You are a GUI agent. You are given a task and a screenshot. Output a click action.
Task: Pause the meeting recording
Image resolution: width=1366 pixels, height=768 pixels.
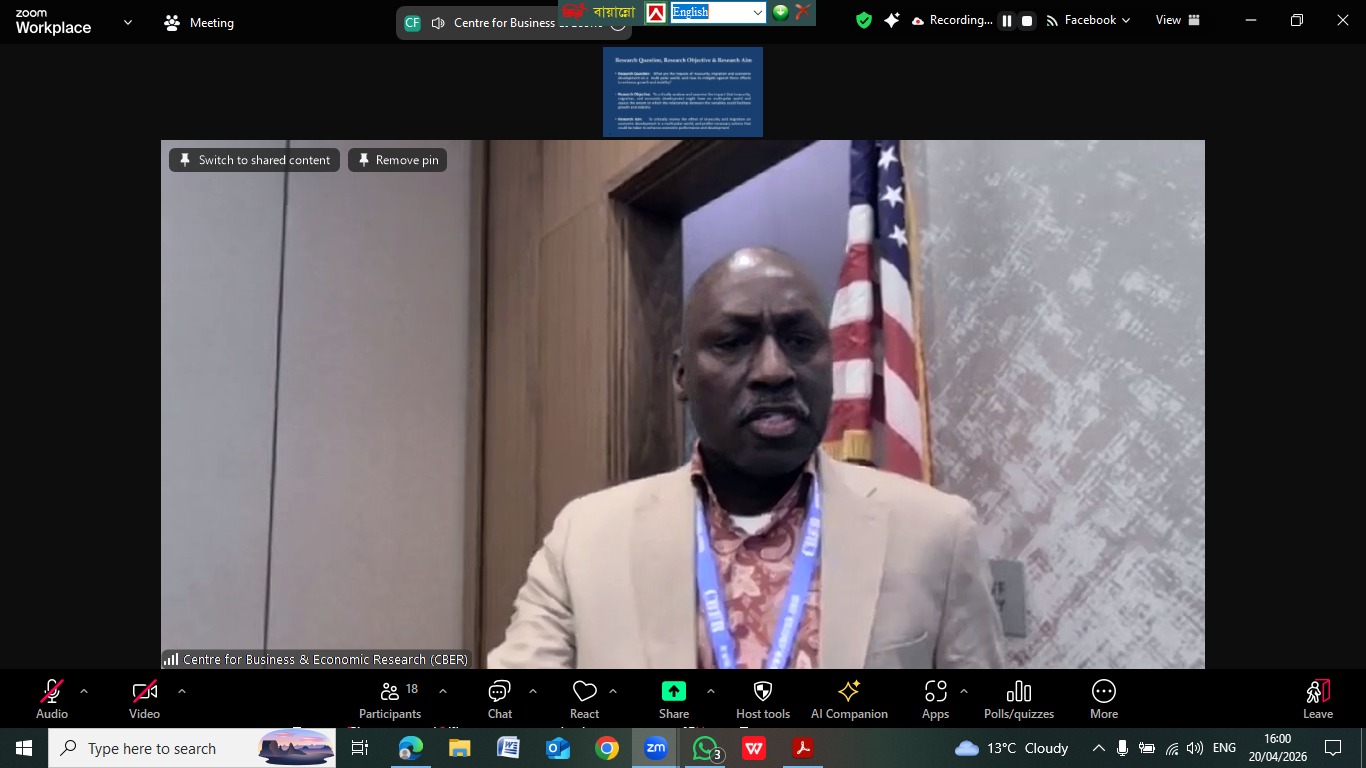tap(1007, 21)
